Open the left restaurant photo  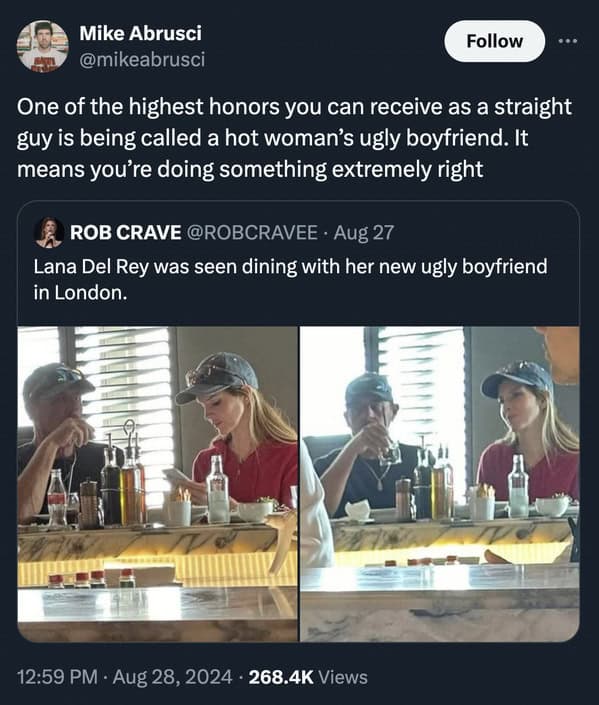(157, 484)
